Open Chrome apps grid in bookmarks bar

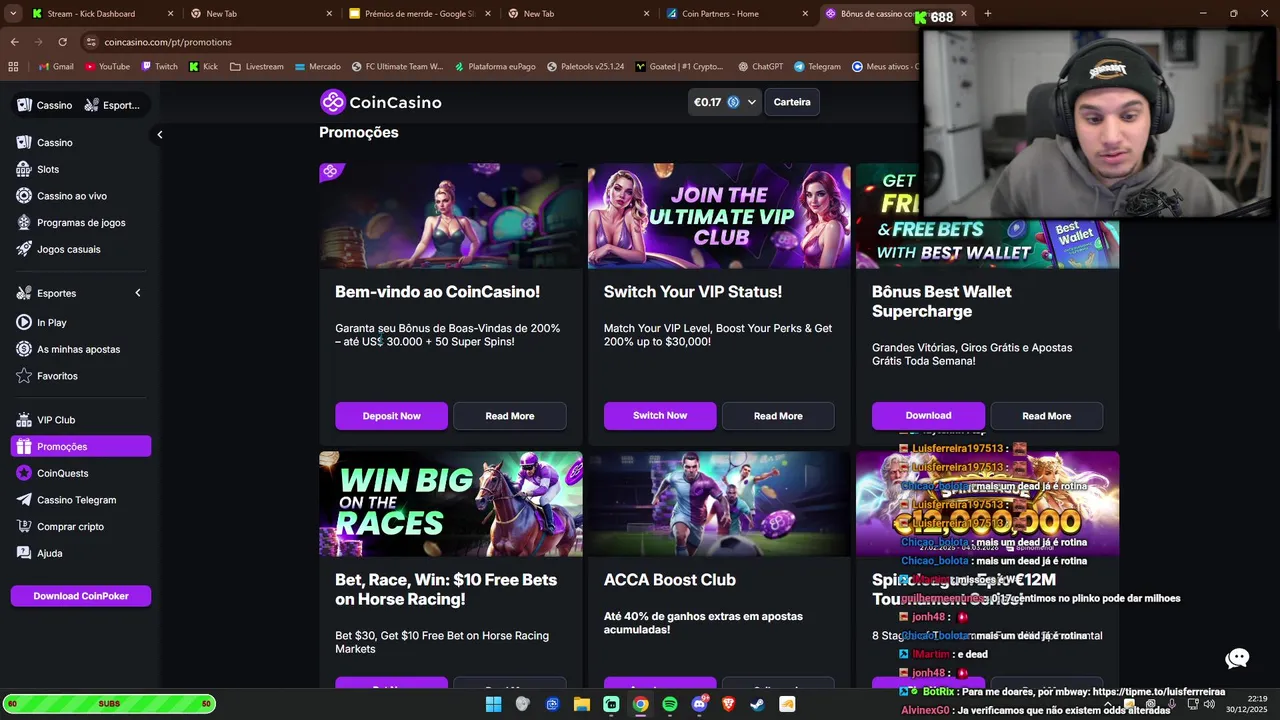(13, 67)
